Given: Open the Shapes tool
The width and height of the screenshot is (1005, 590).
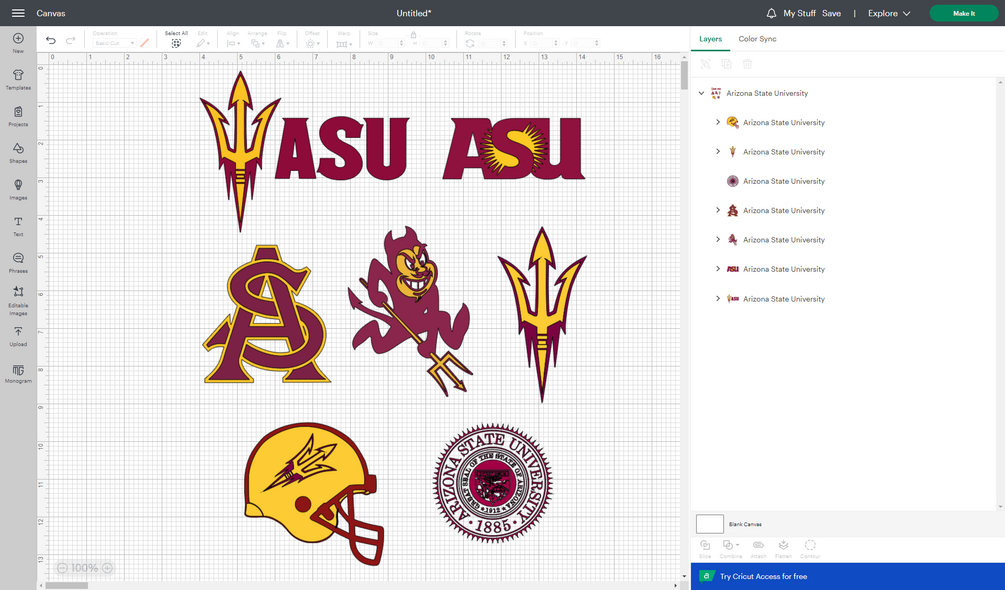Looking at the screenshot, I should [x=18, y=152].
